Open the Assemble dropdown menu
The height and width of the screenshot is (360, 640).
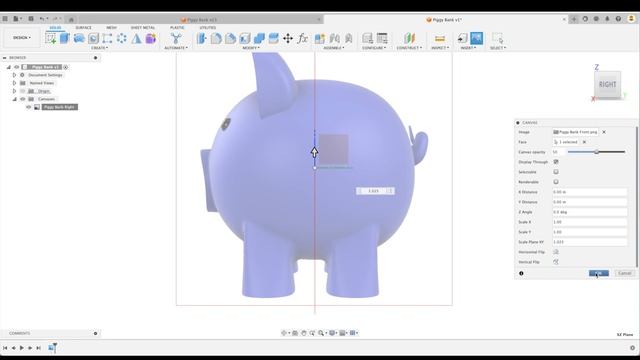[x=334, y=48]
